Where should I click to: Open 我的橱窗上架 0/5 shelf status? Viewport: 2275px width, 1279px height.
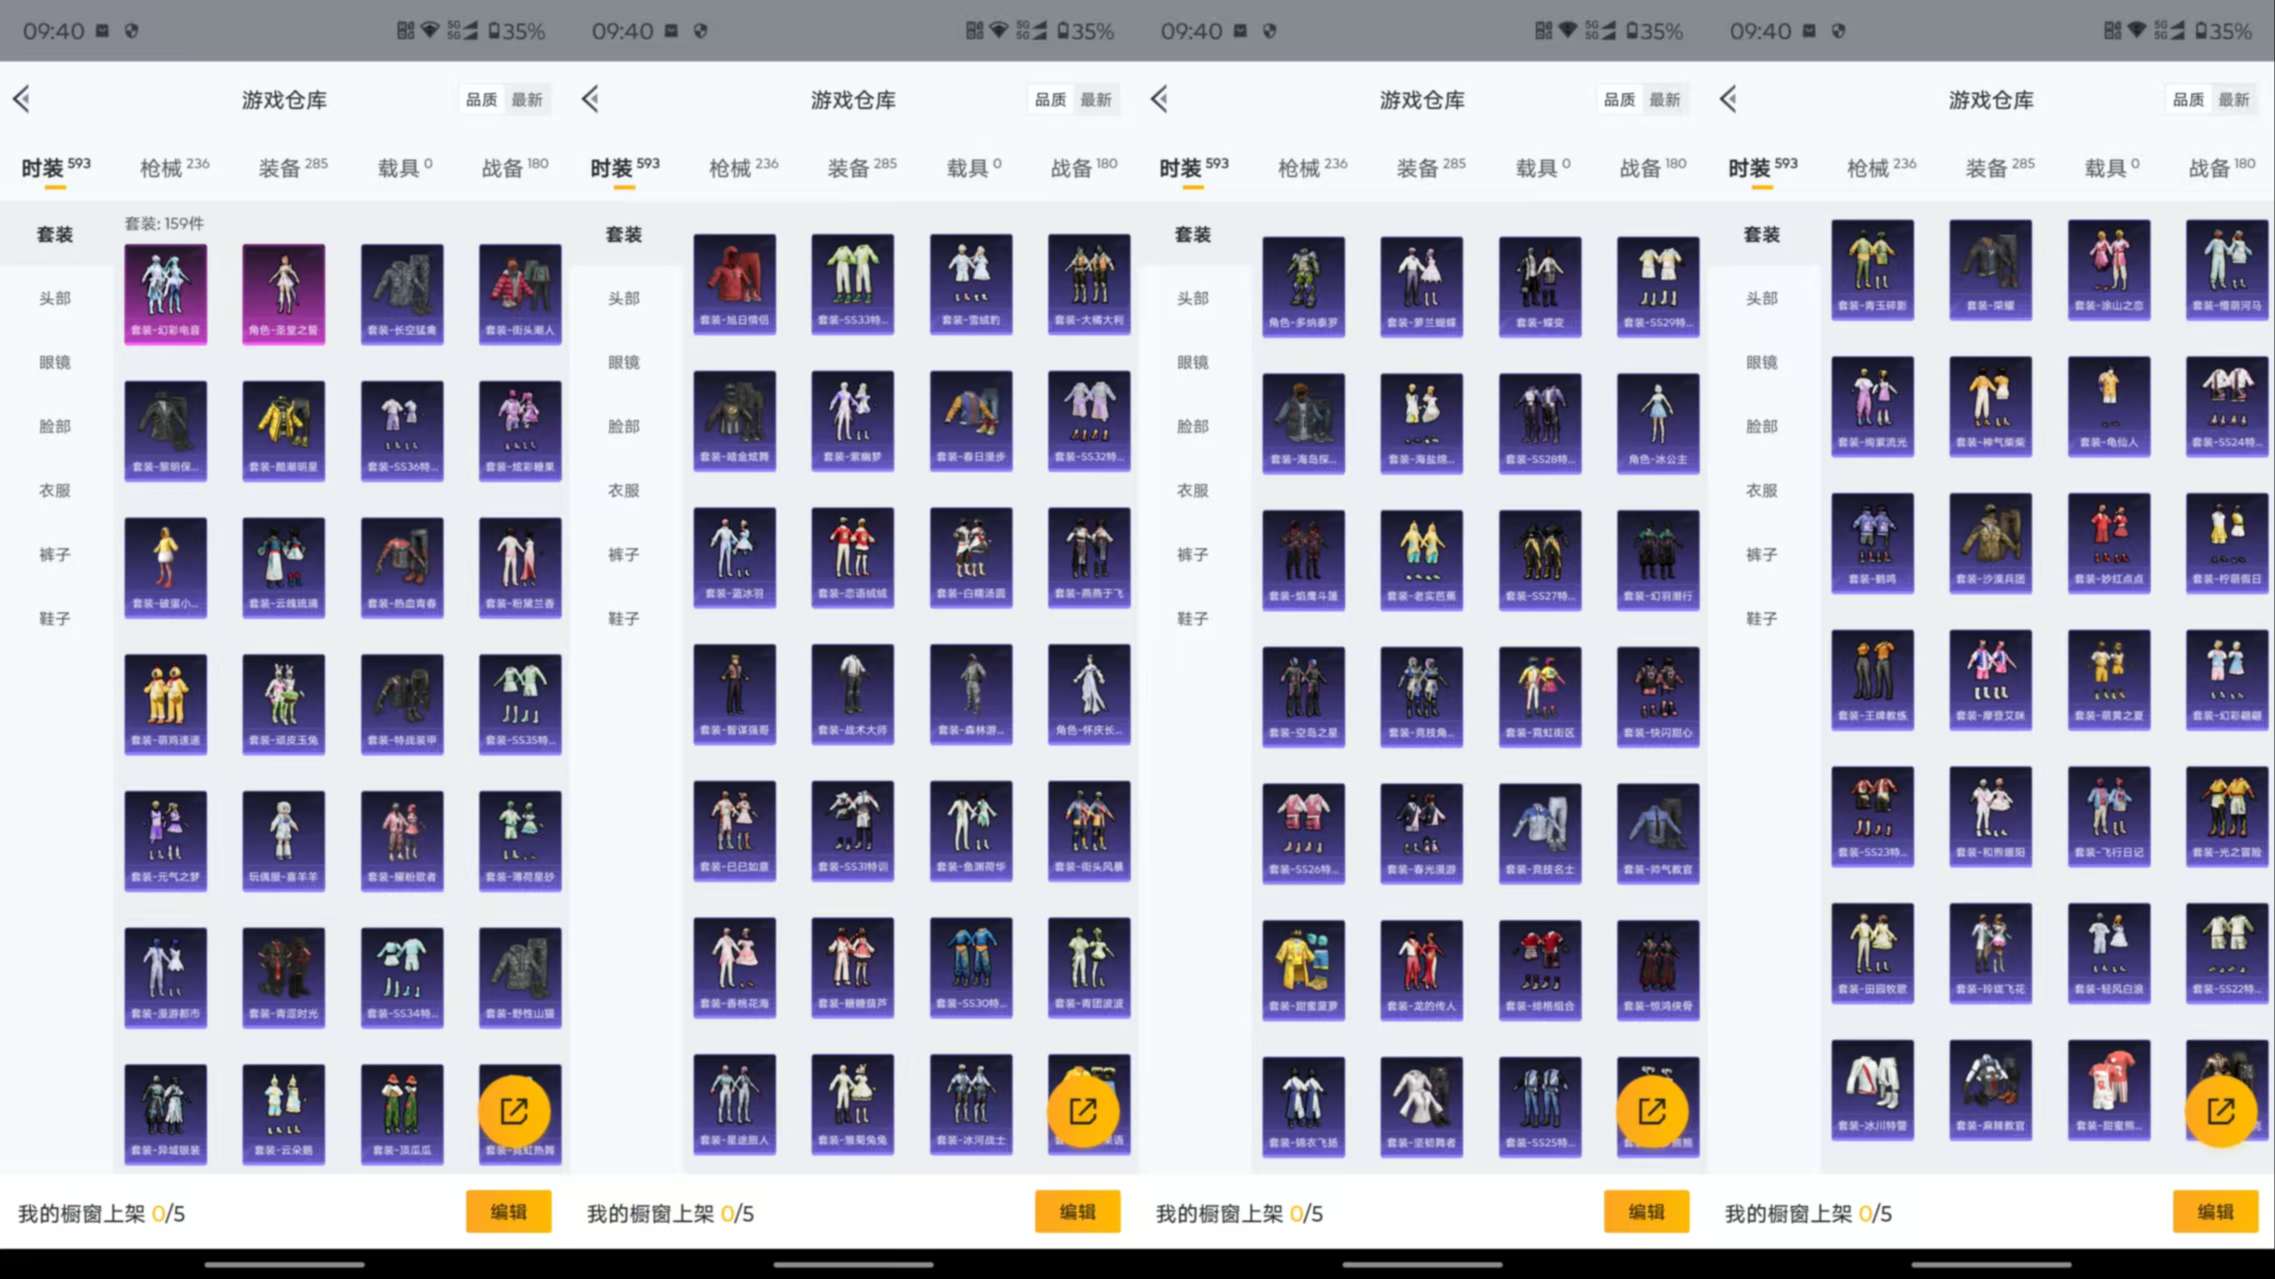tap(100, 1213)
